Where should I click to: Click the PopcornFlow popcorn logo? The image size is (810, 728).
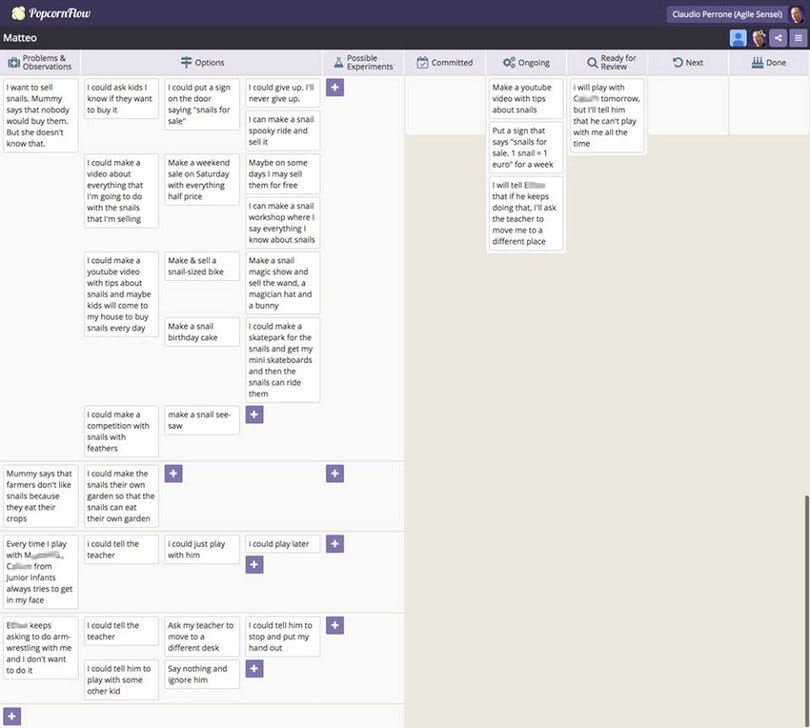[x=19, y=13]
